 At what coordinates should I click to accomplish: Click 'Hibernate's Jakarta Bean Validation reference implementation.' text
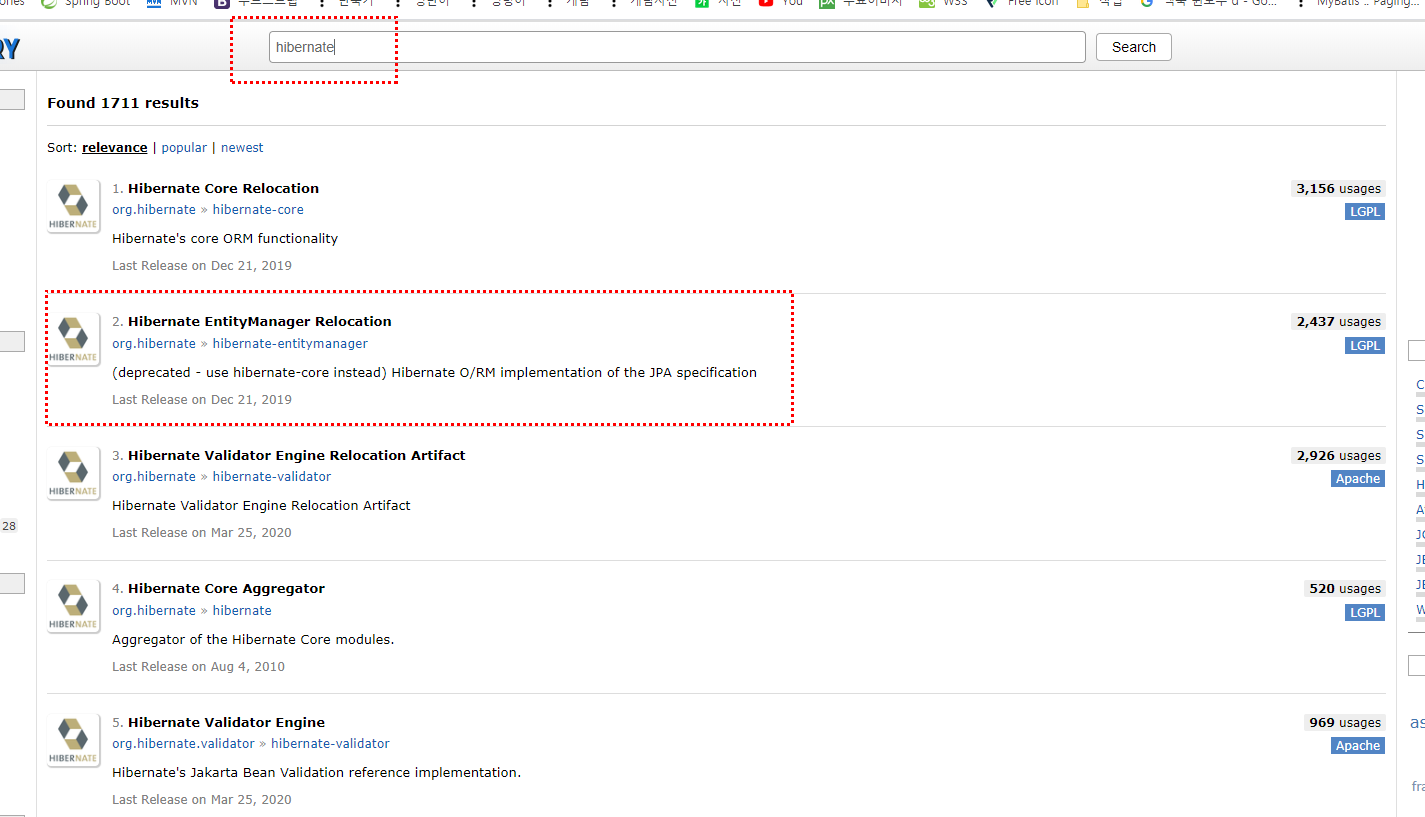pos(316,773)
